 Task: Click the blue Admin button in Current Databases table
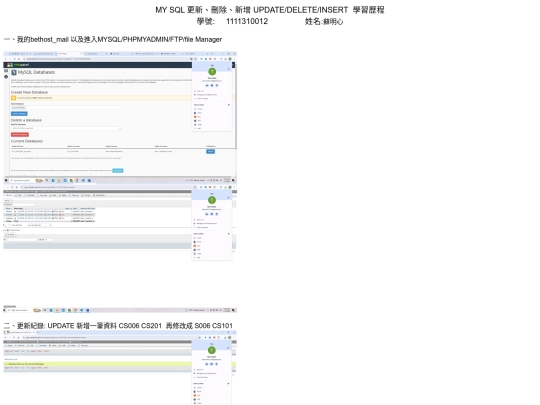[210, 152]
